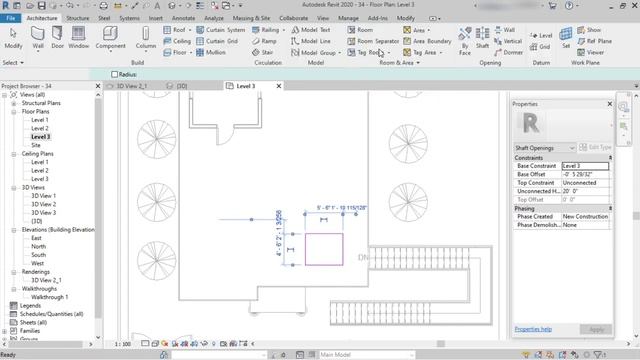
Task: Click the Edit Type button
Action: tap(595, 147)
